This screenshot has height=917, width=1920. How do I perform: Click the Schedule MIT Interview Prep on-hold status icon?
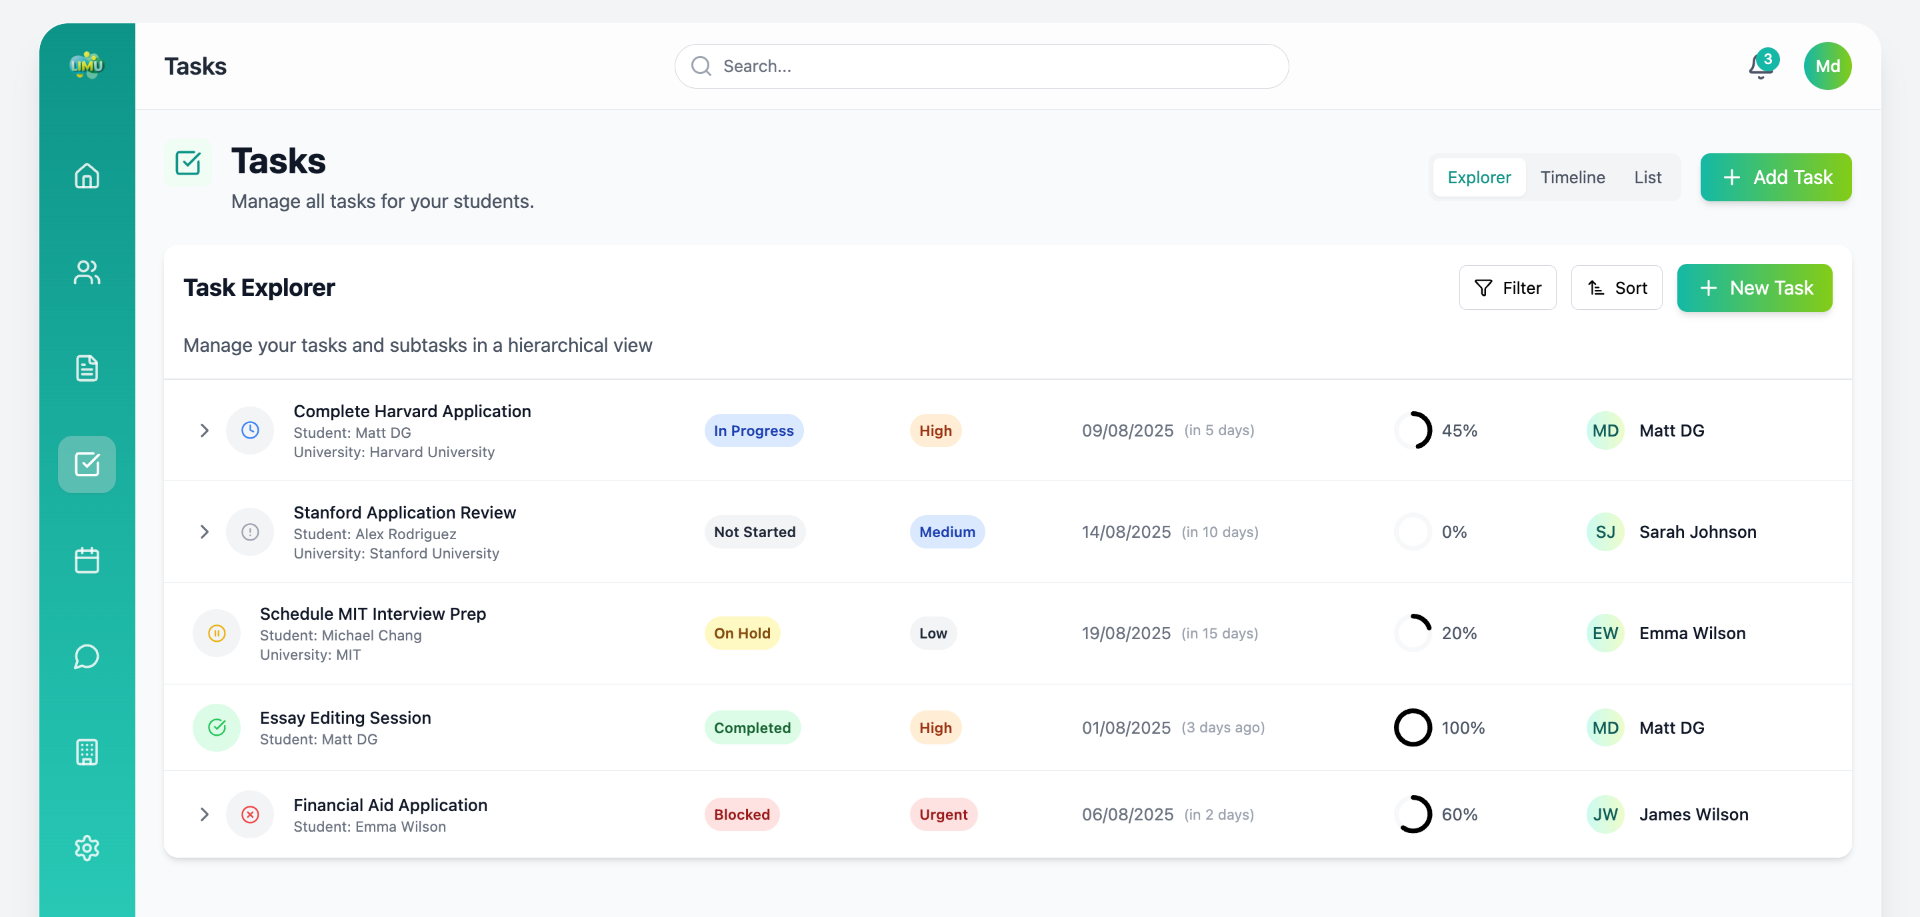(217, 634)
